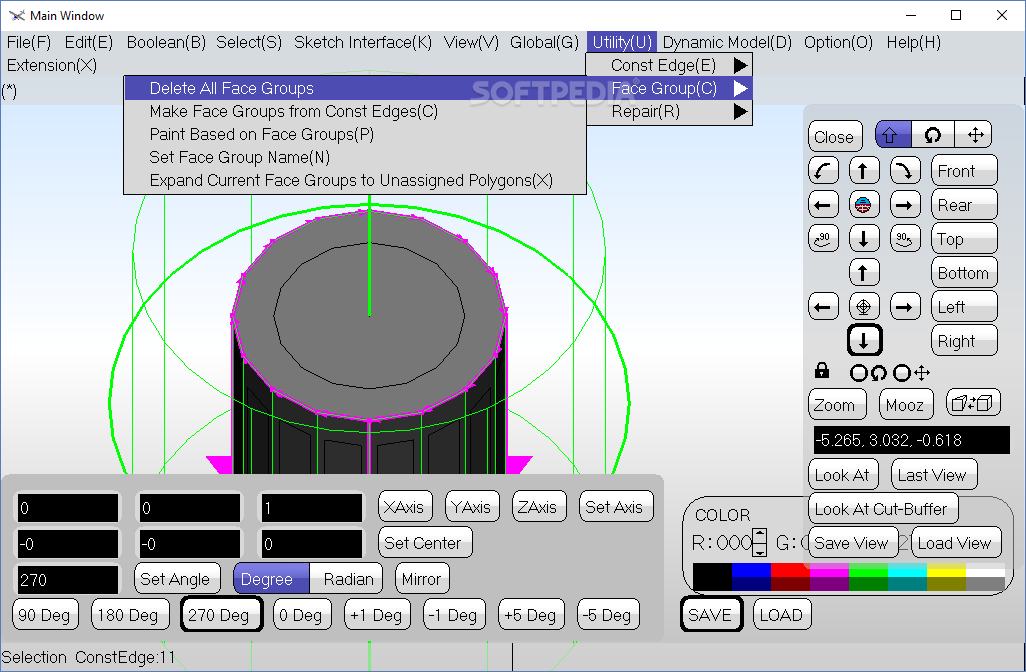Image resolution: width=1026 pixels, height=672 pixels.
Task: Open the View(V) menu
Action: coord(471,43)
